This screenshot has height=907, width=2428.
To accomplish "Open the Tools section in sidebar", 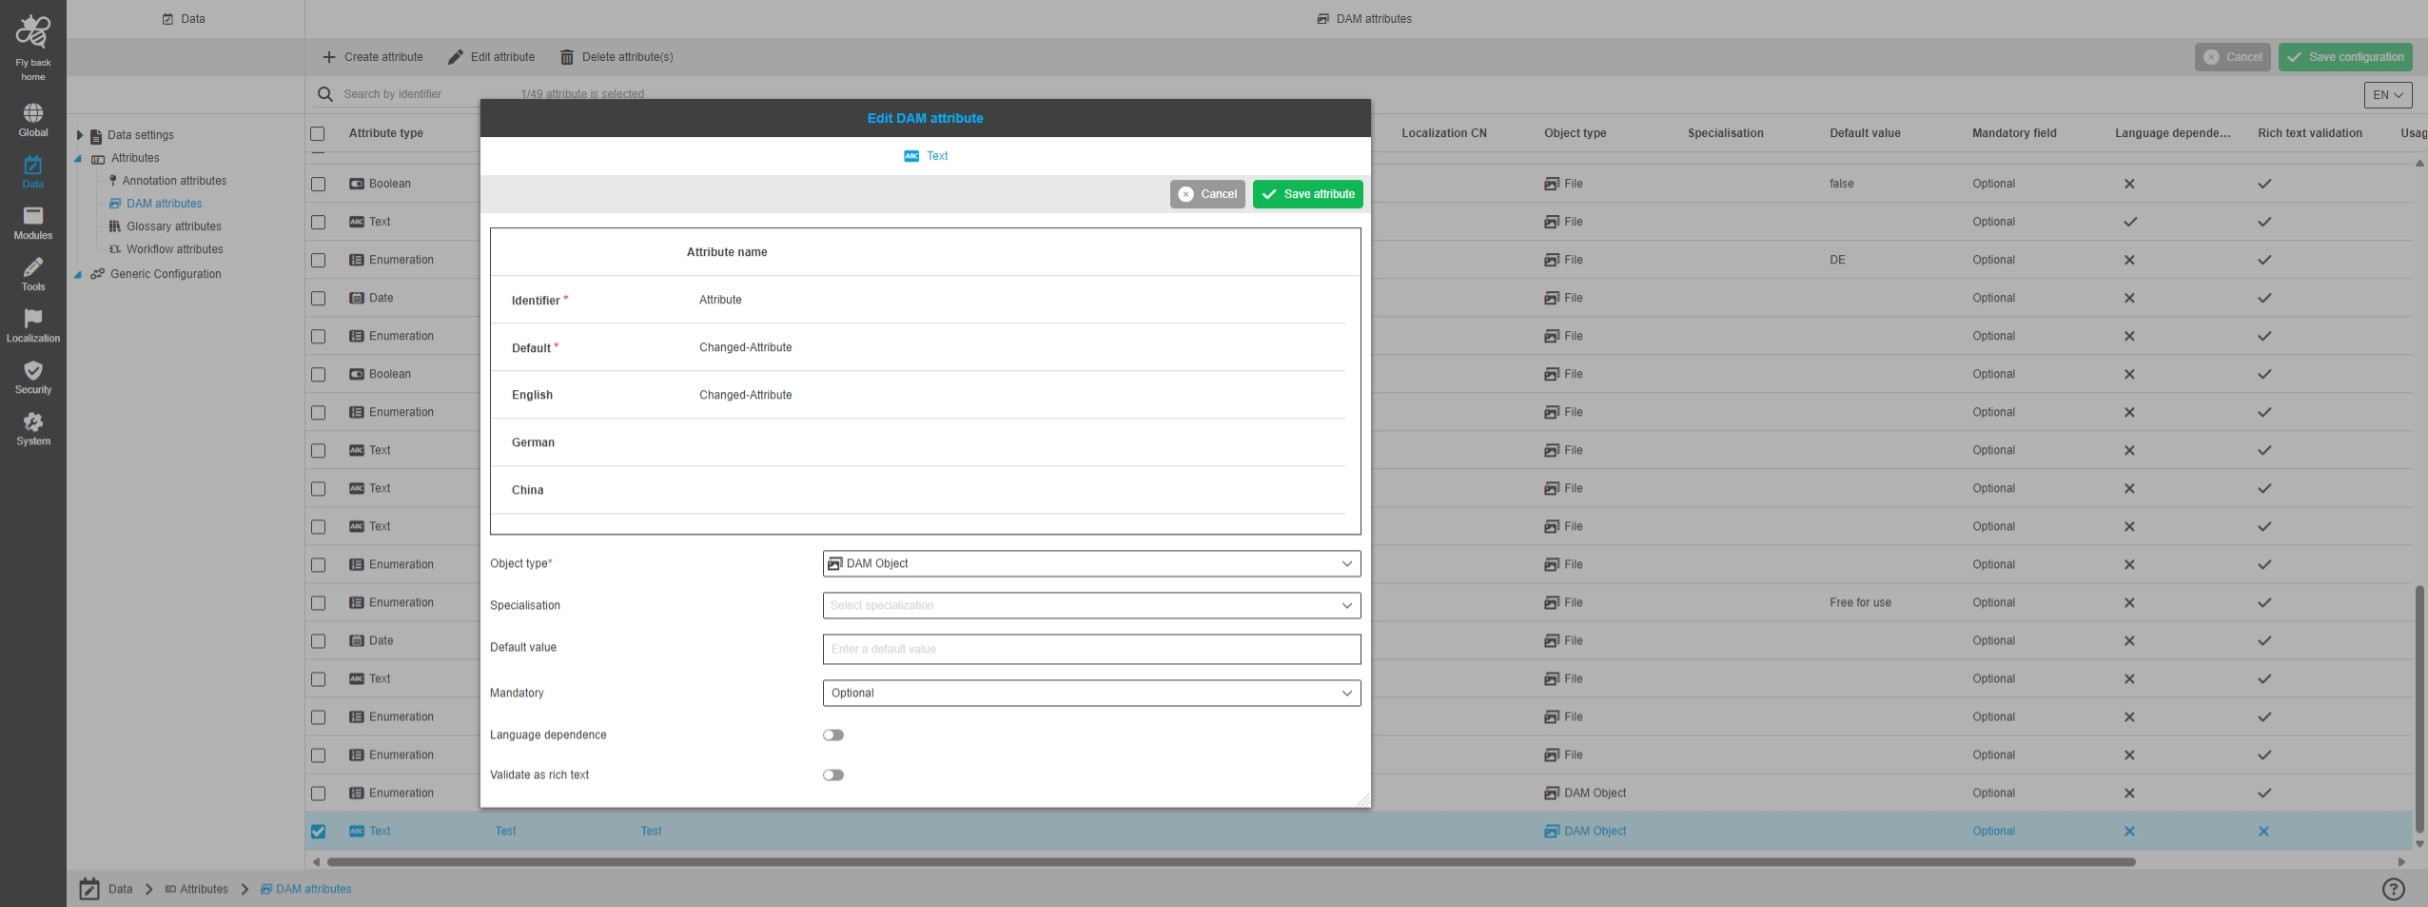I will (33, 274).
